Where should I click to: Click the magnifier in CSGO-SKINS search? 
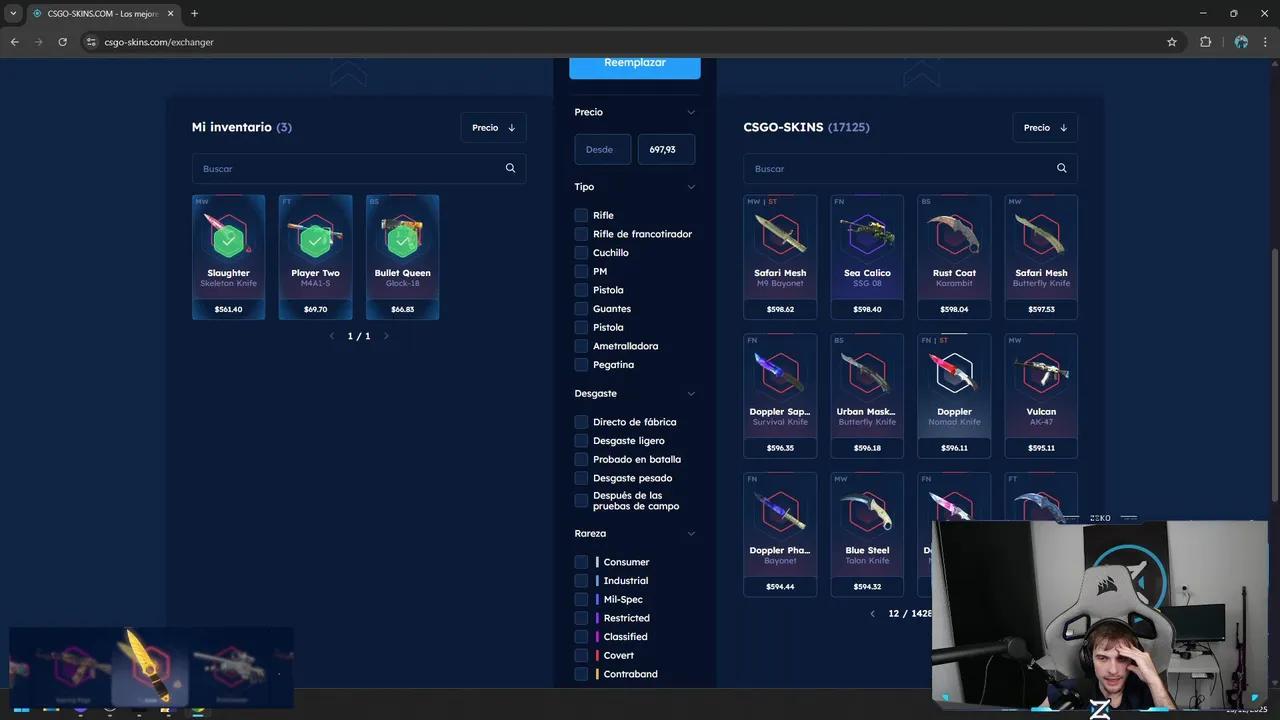coord(1062,168)
